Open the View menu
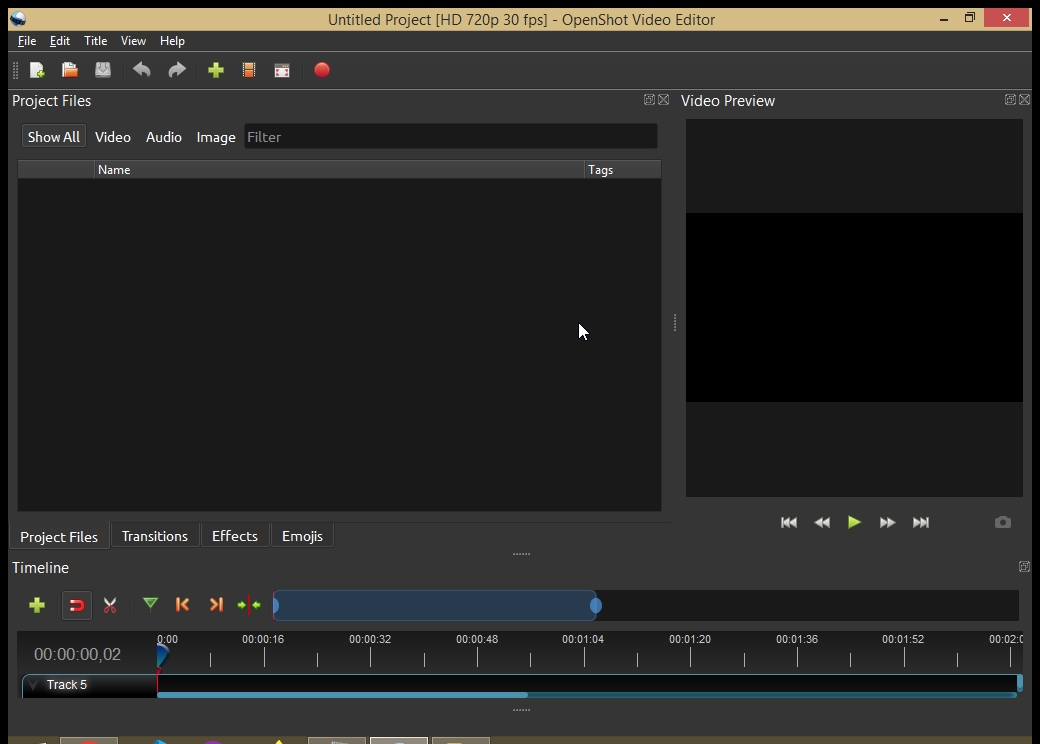This screenshot has width=1040, height=744. pyautogui.click(x=133, y=41)
